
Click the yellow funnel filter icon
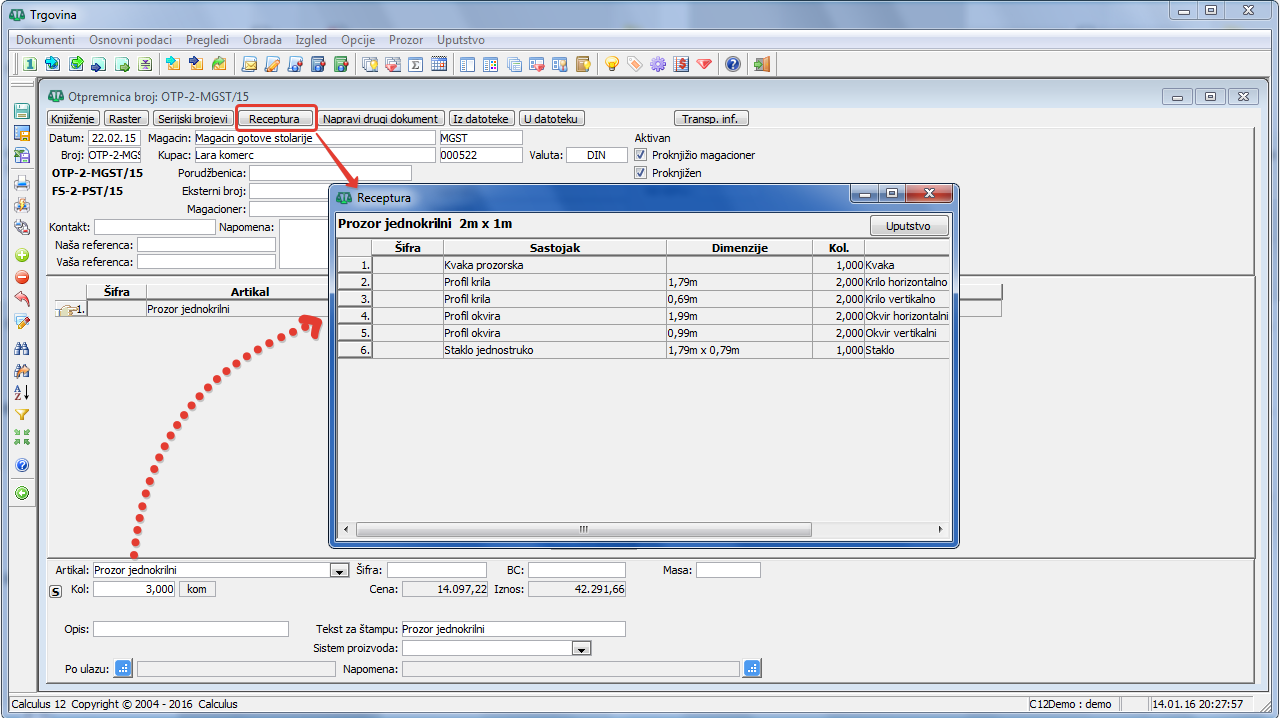point(21,415)
